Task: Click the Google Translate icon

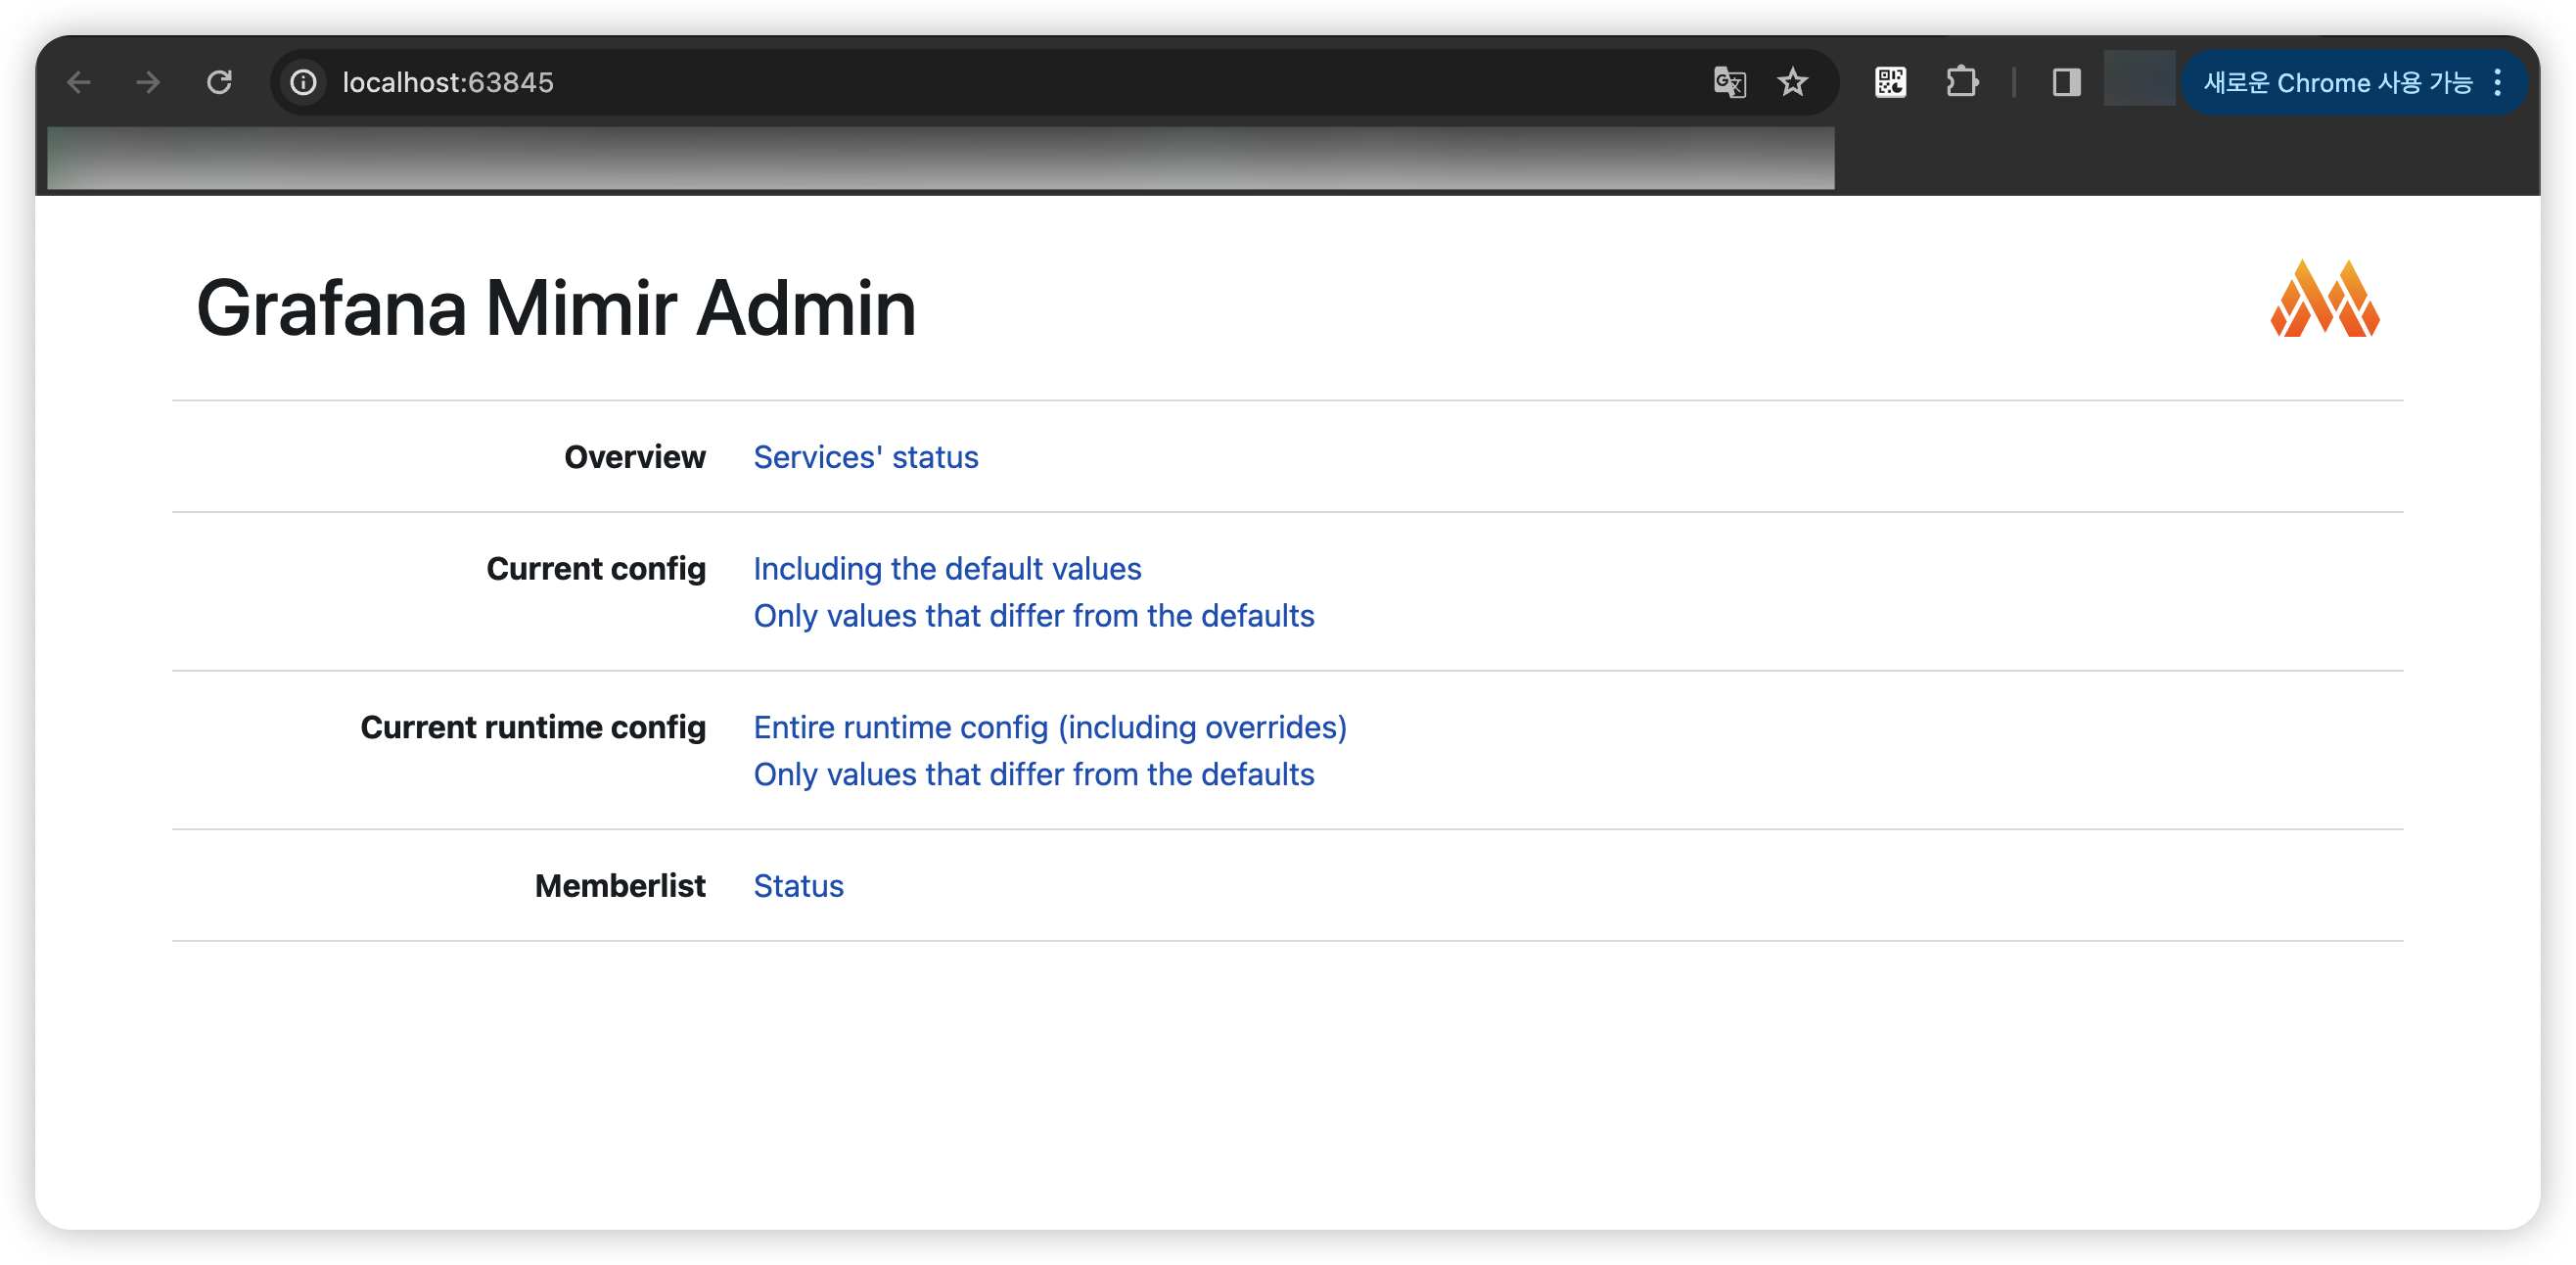Action: 1729,82
